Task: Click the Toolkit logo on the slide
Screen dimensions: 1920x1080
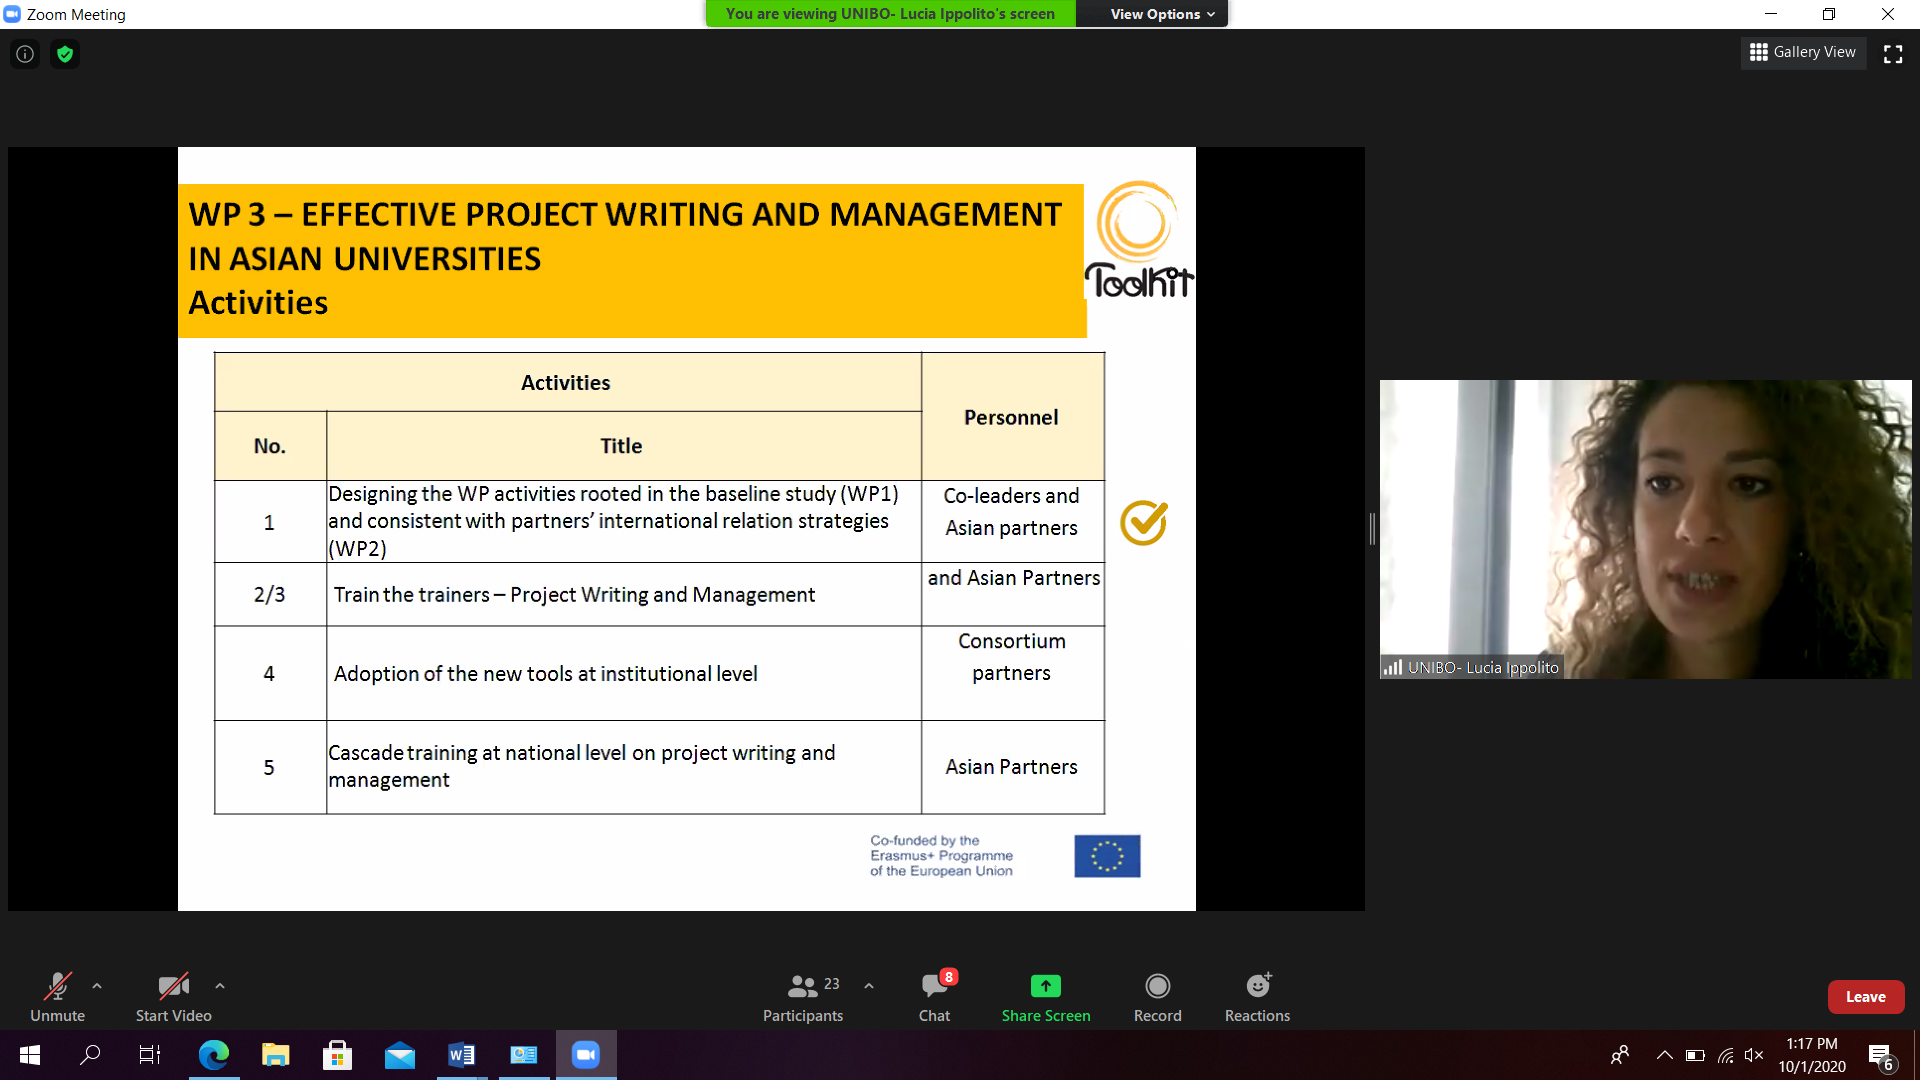Action: [x=1139, y=240]
